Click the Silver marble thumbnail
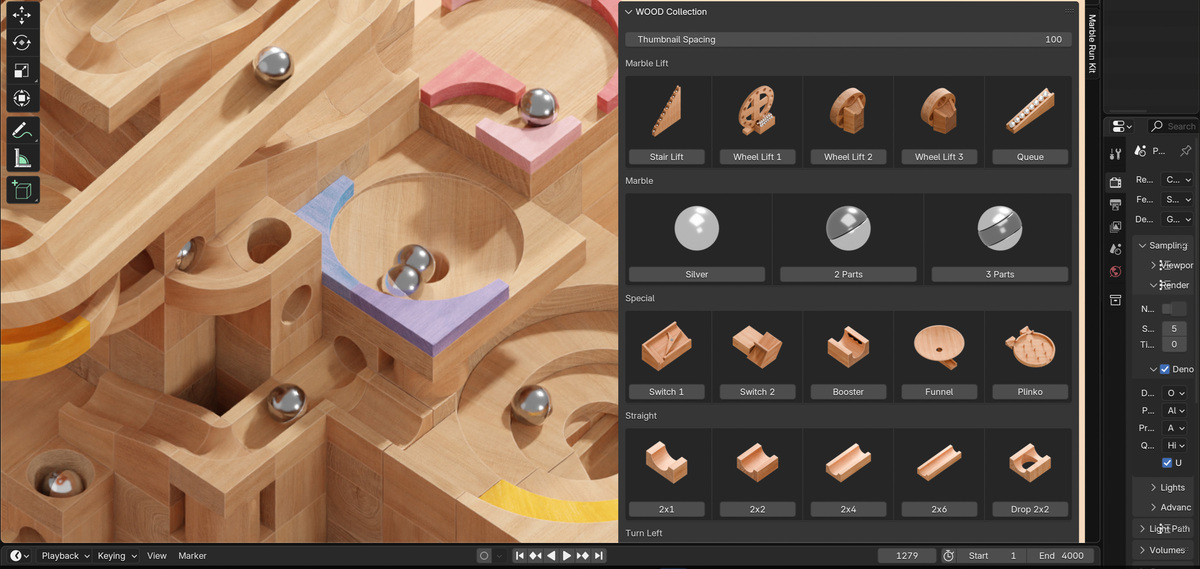This screenshot has width=1200, height=569. tap(697, 230)
